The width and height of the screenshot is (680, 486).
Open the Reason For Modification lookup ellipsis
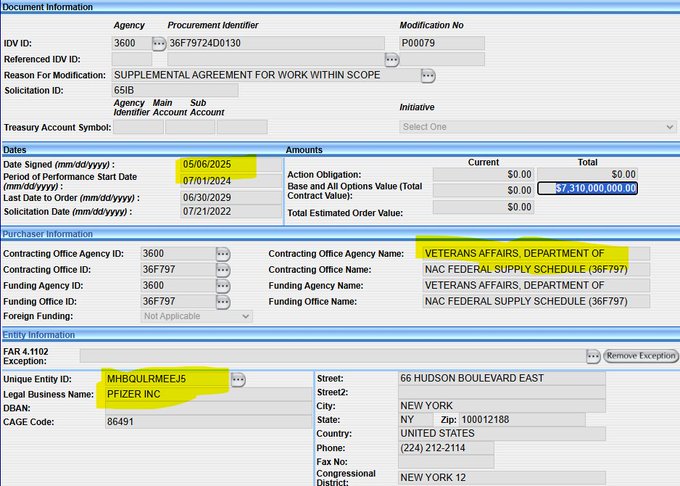pyautogui.click(x=428, y=75)
